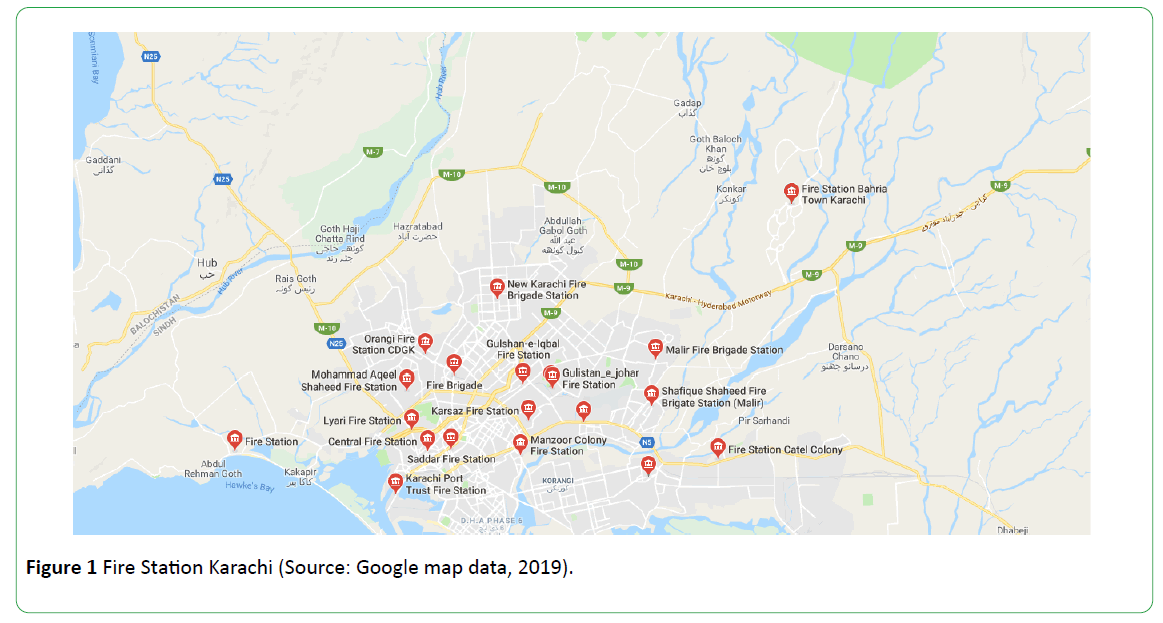Click the Orangi Fire Station CDGK marker
Image resolution: width=1163 pixels, height=623 pixels.
(x=425, y=342)
